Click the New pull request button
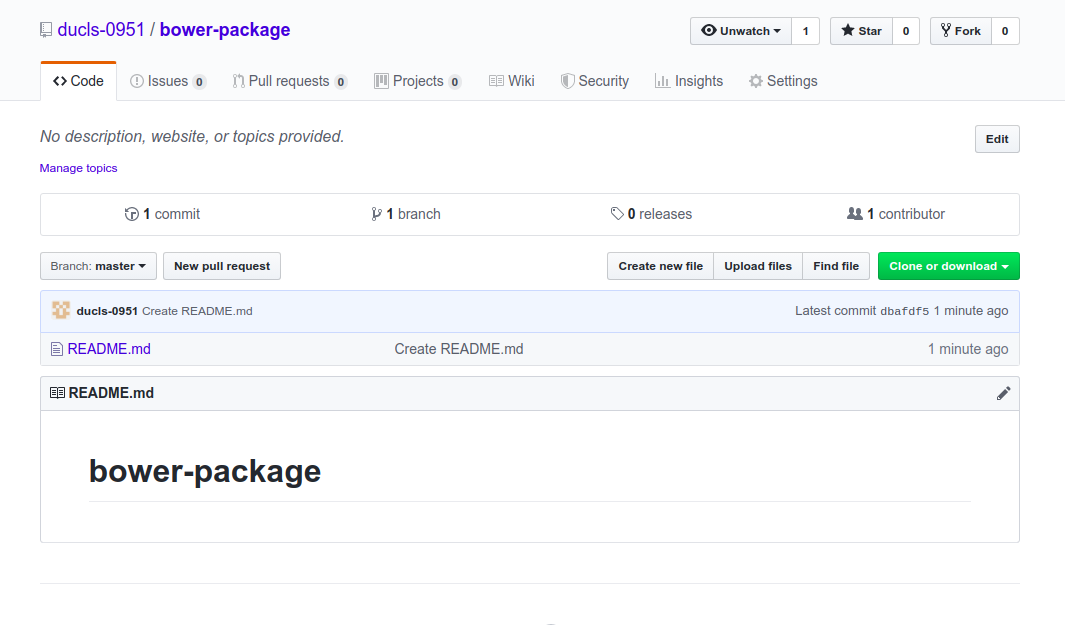This screenshot has height=625, width=1065. (222, 266)
